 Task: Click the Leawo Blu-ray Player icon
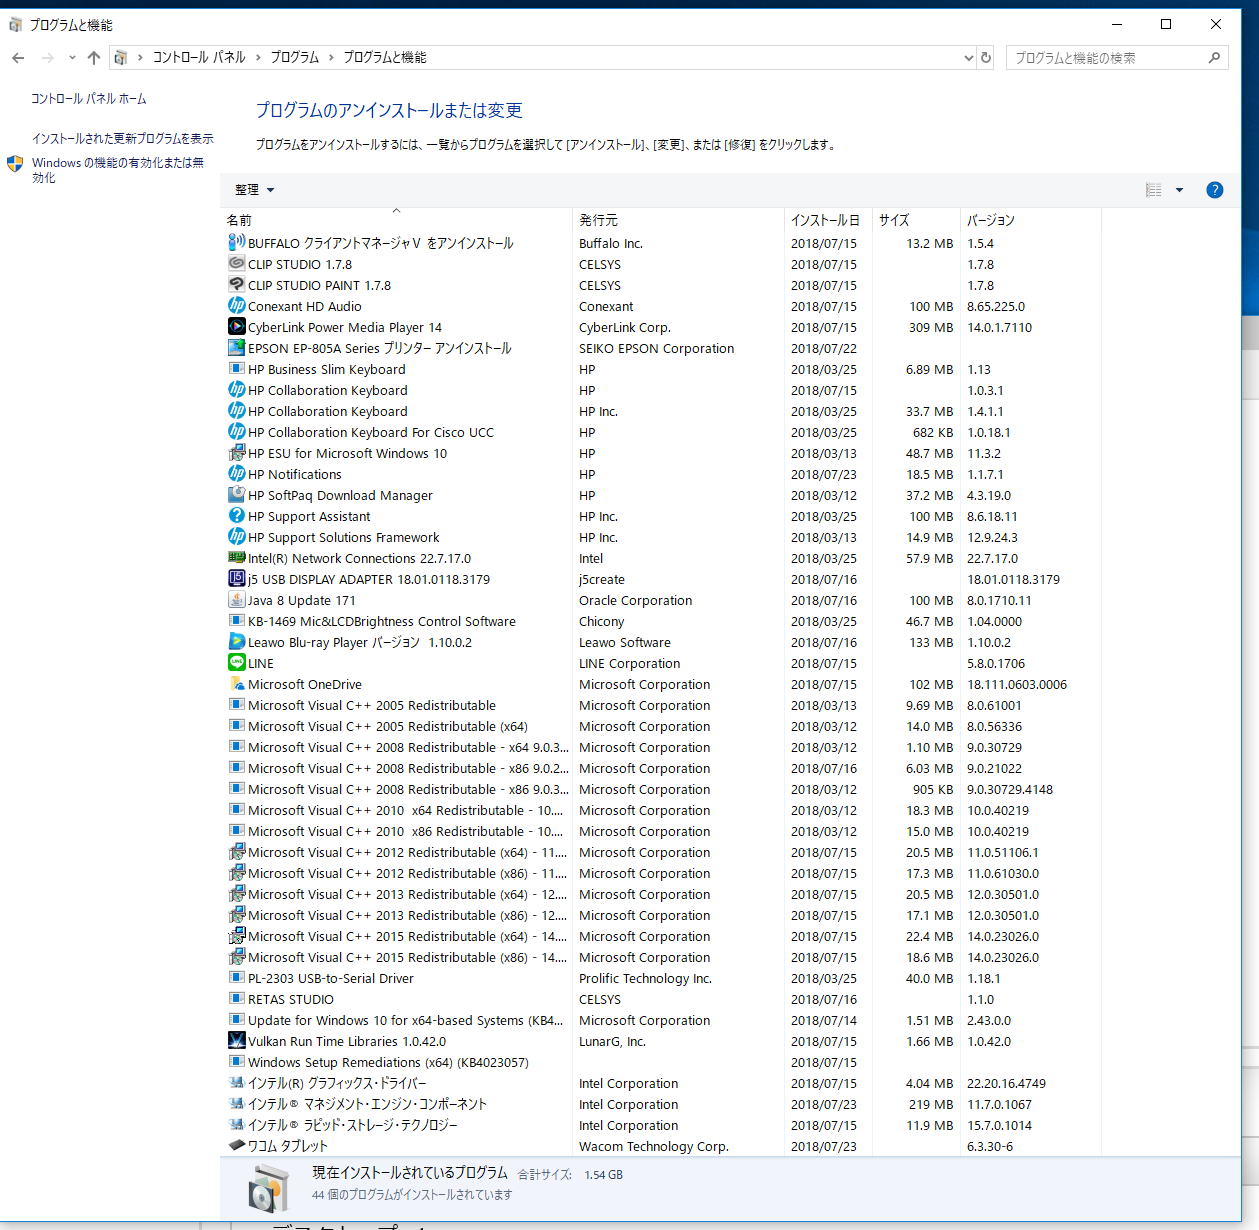click(x=237, y=642)
